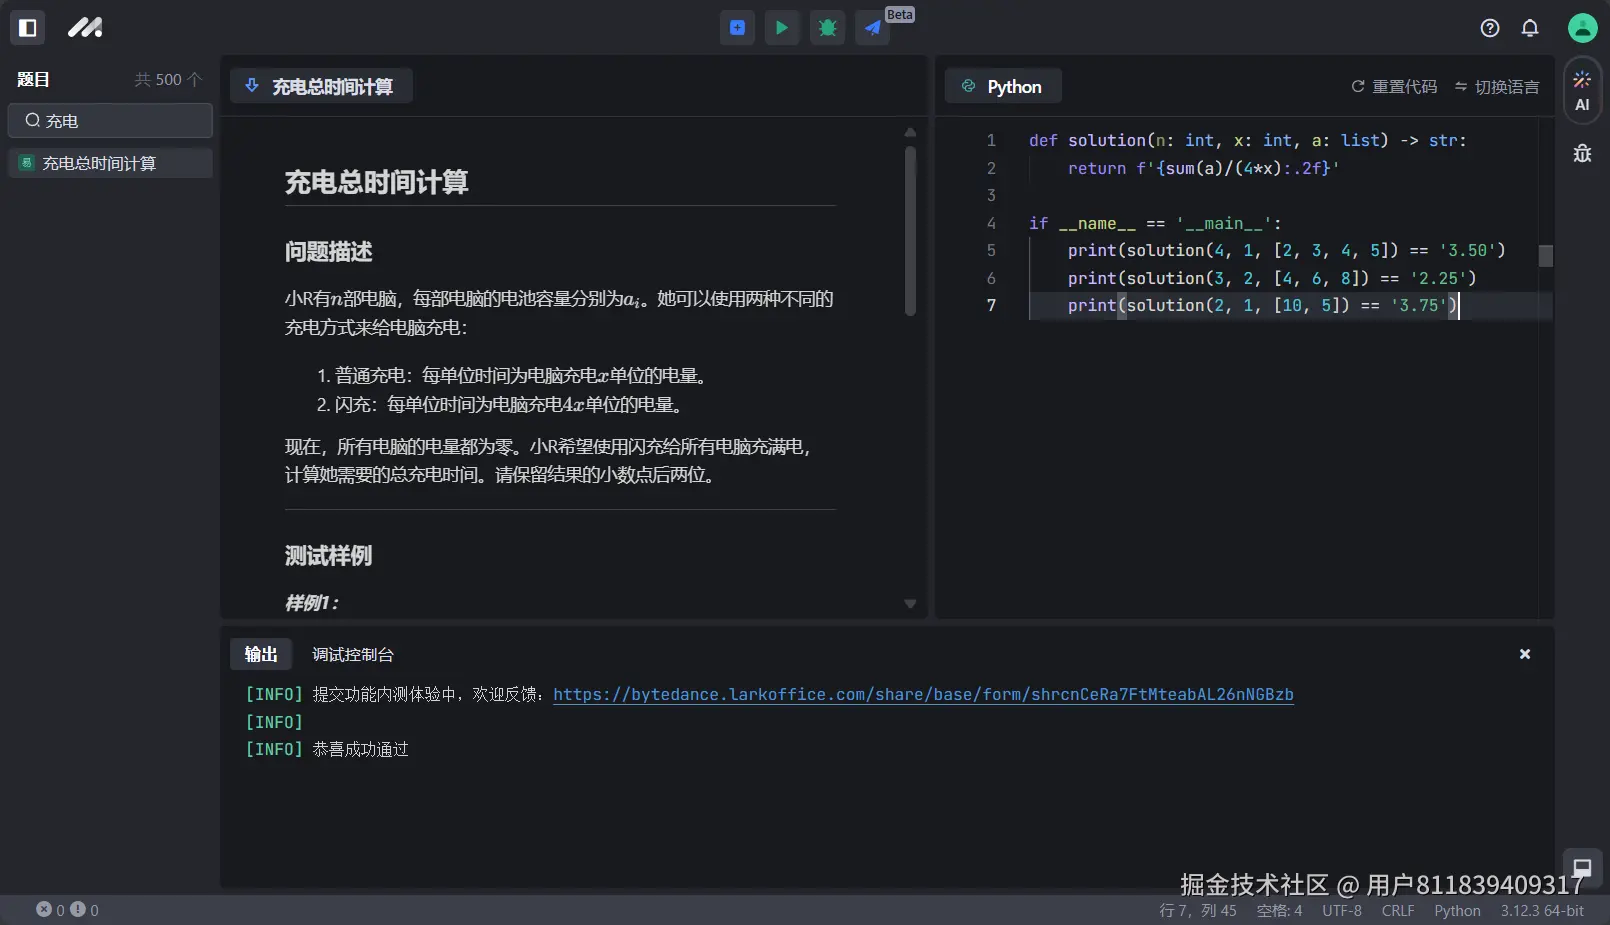Click the code editor minimap slider
Screen dimensions: 1610x925
(x=1546, y=256)
